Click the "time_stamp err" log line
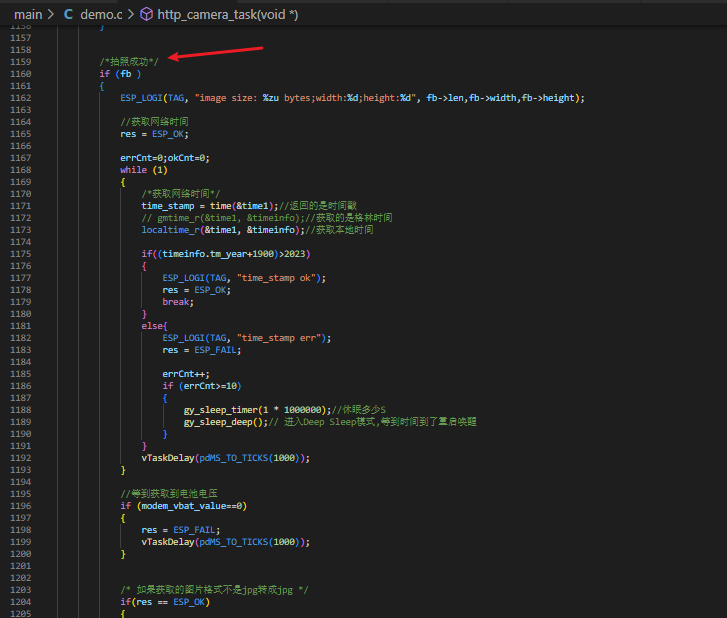Image resolution: width=727 pixels, height=618 pixels. coord(247,338)
